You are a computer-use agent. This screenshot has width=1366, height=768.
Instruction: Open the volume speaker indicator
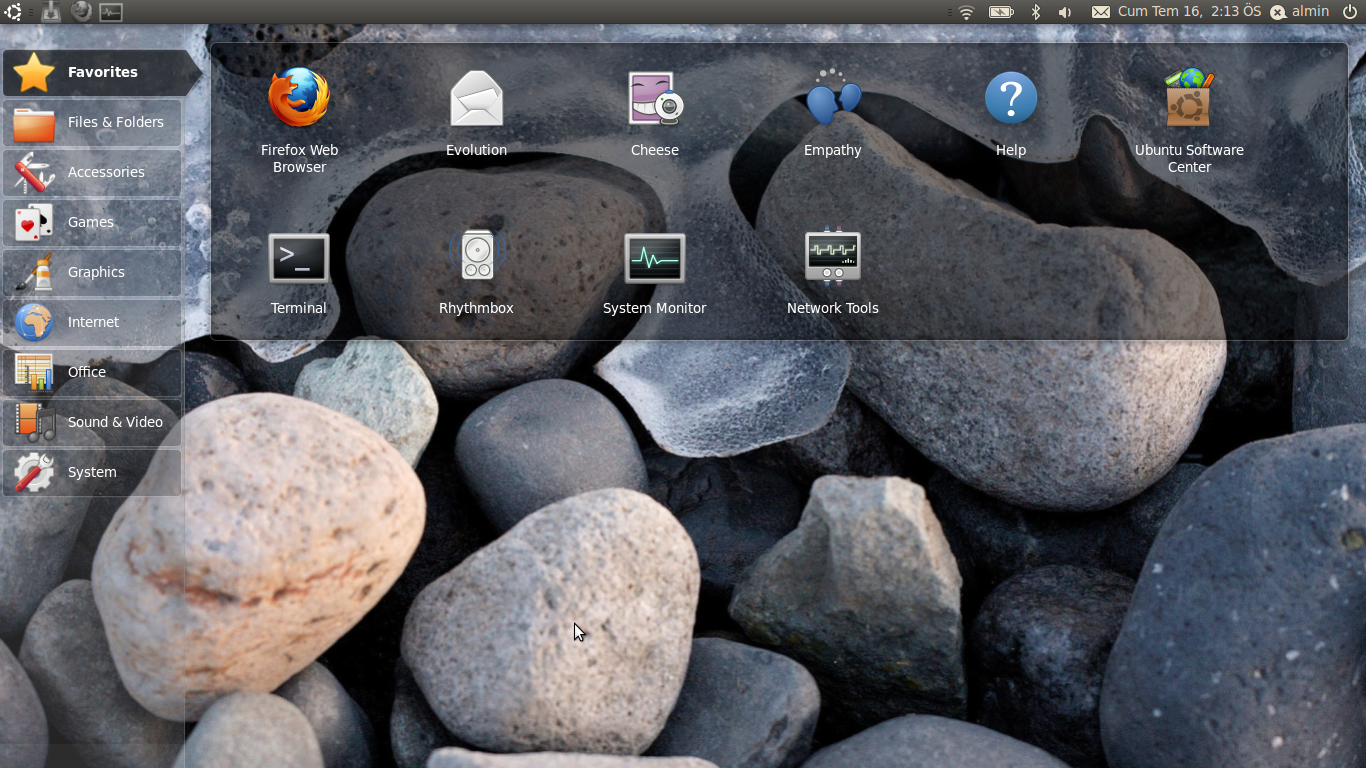tap(1065, 12)
